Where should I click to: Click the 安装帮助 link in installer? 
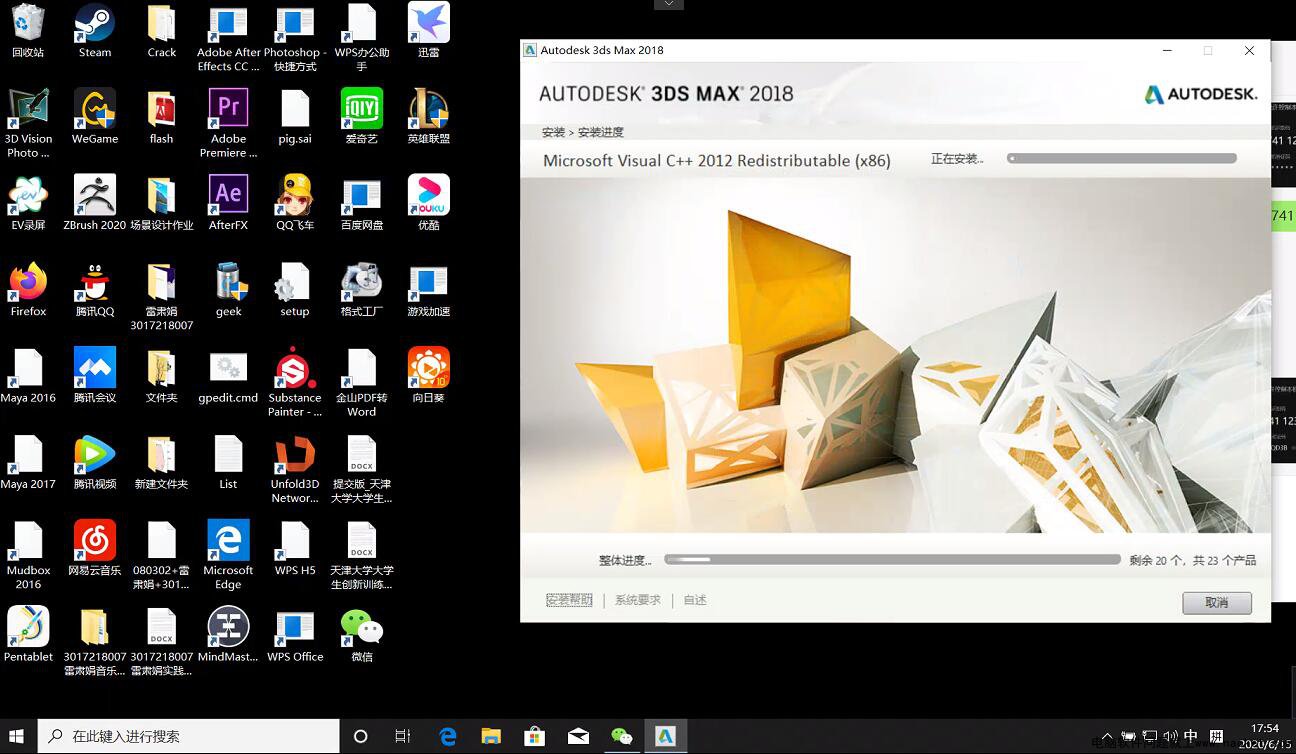click(x=569, y=600)
